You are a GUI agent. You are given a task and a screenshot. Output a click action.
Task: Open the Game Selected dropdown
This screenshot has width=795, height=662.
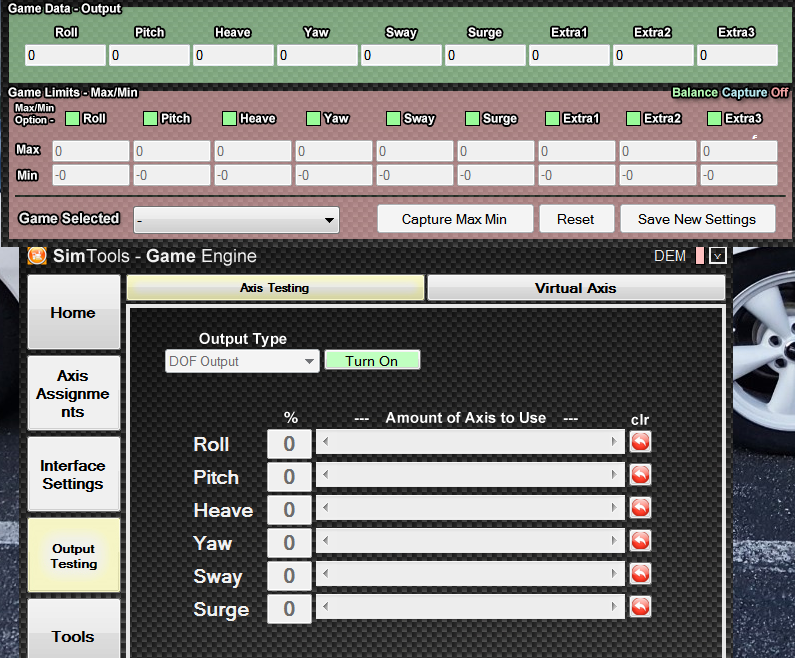[x=236, y=220]
